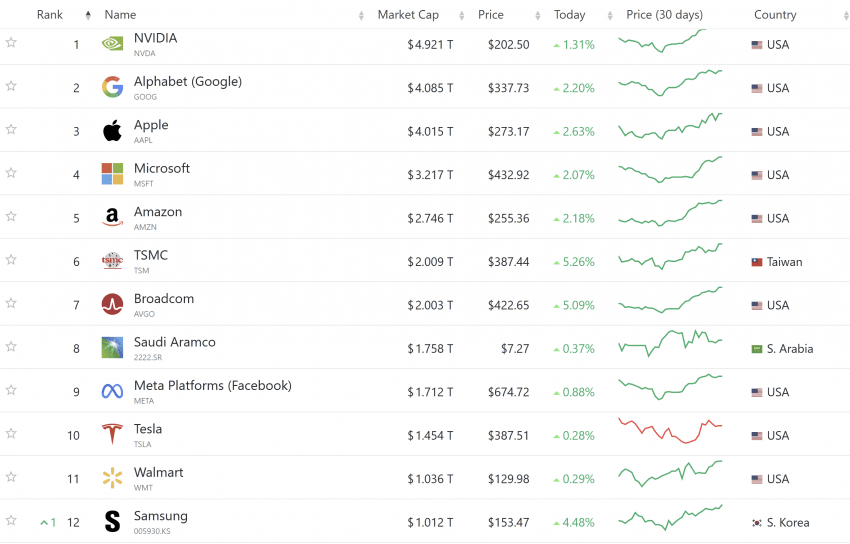Screen dimensions: 850x544
Task: Click the Samsung logo icon
Action: click(x=112, y=521)
